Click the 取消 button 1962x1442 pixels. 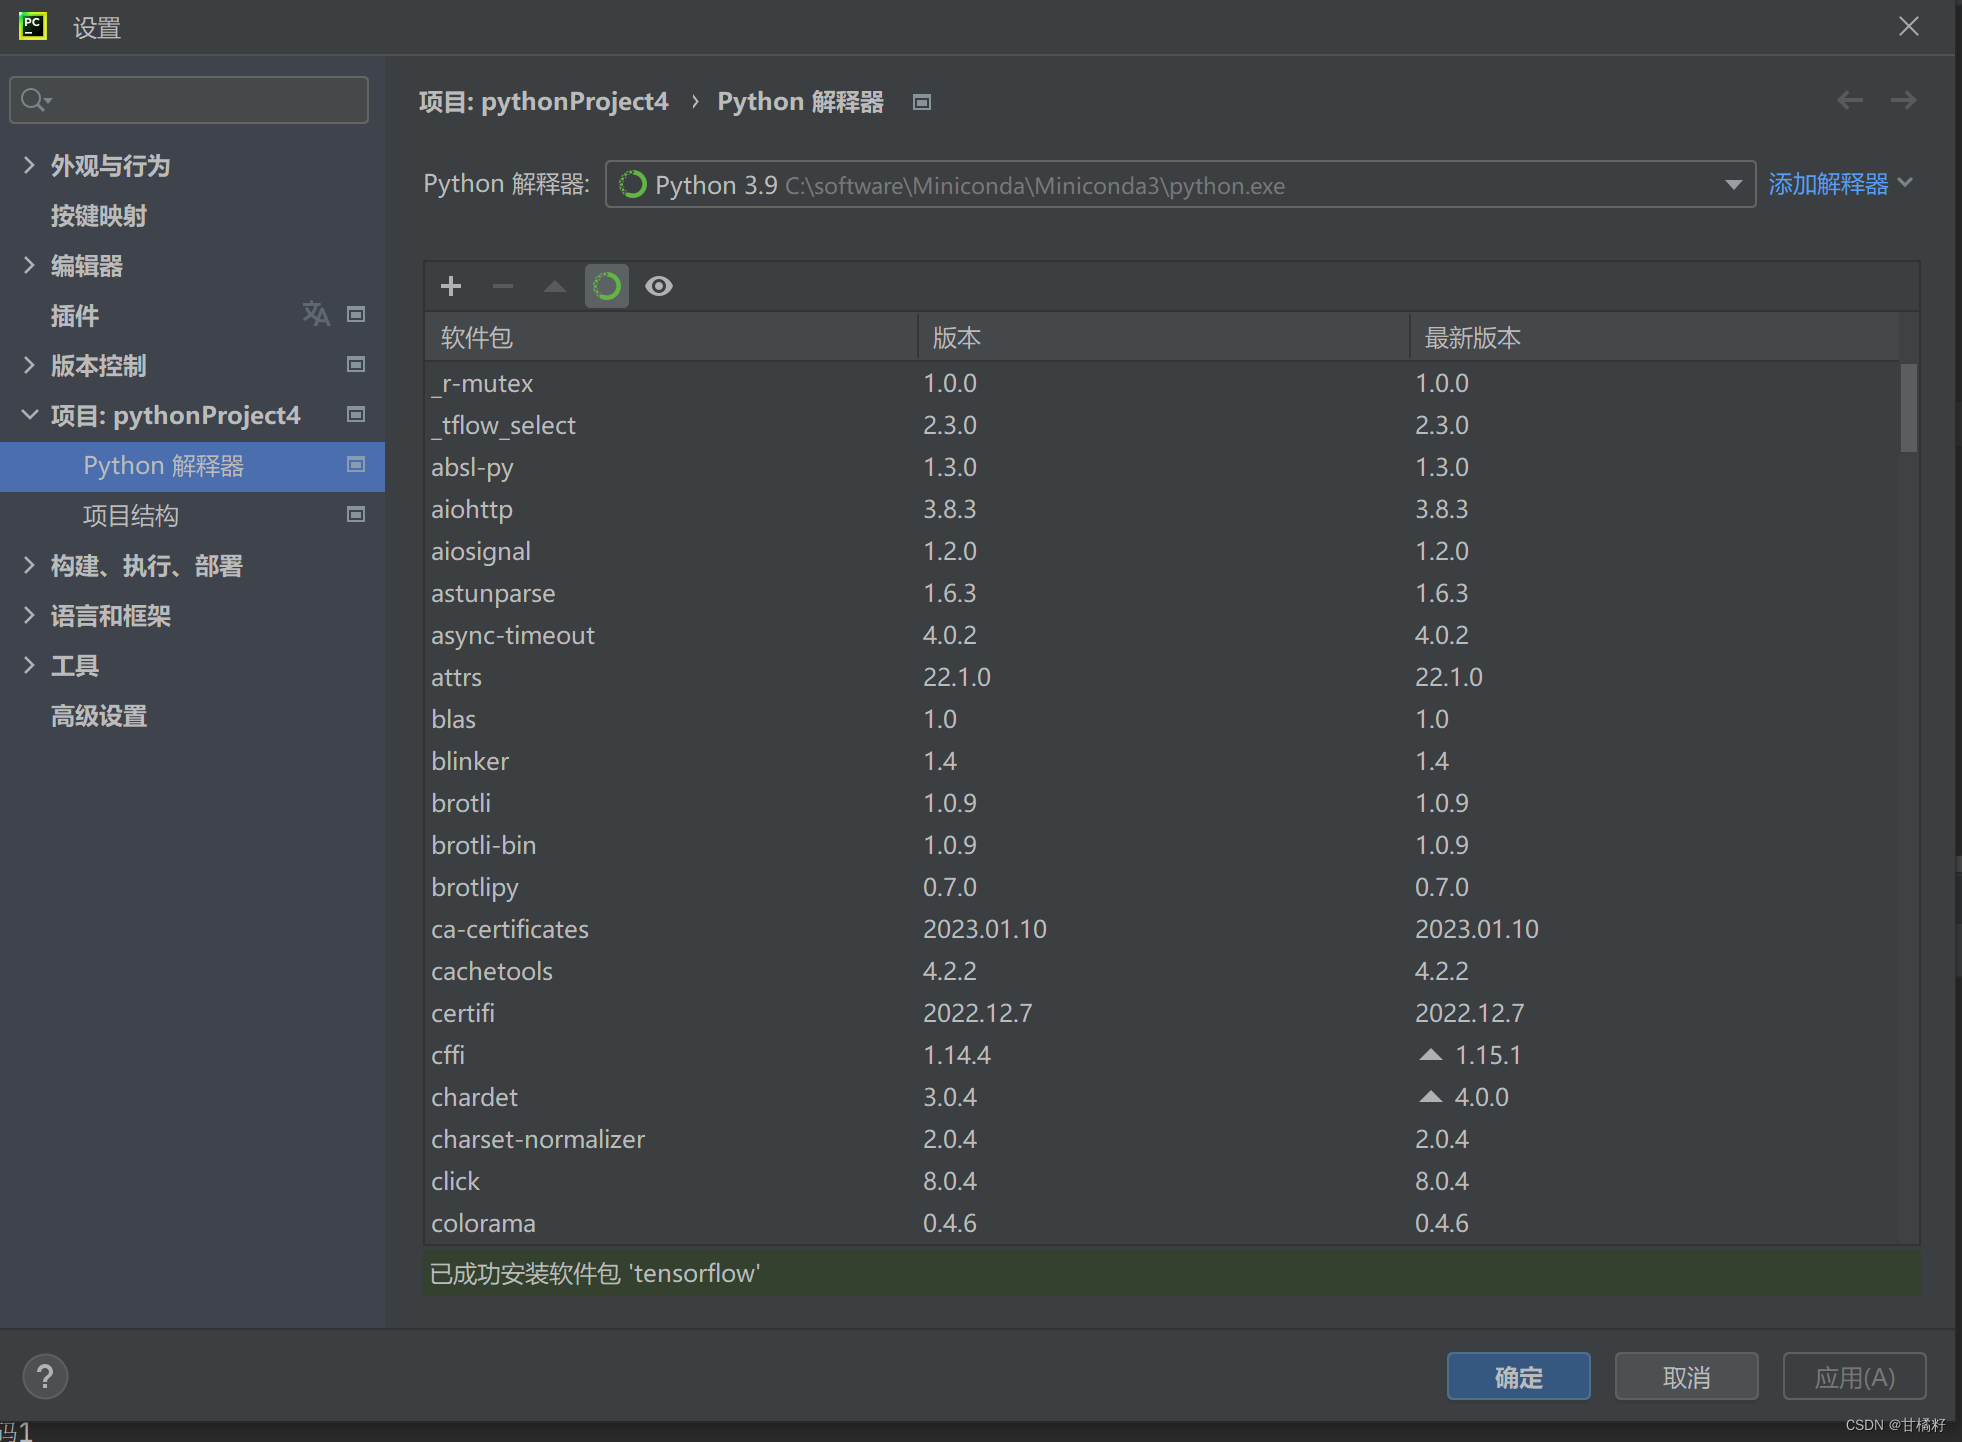pos(1685,1377)
